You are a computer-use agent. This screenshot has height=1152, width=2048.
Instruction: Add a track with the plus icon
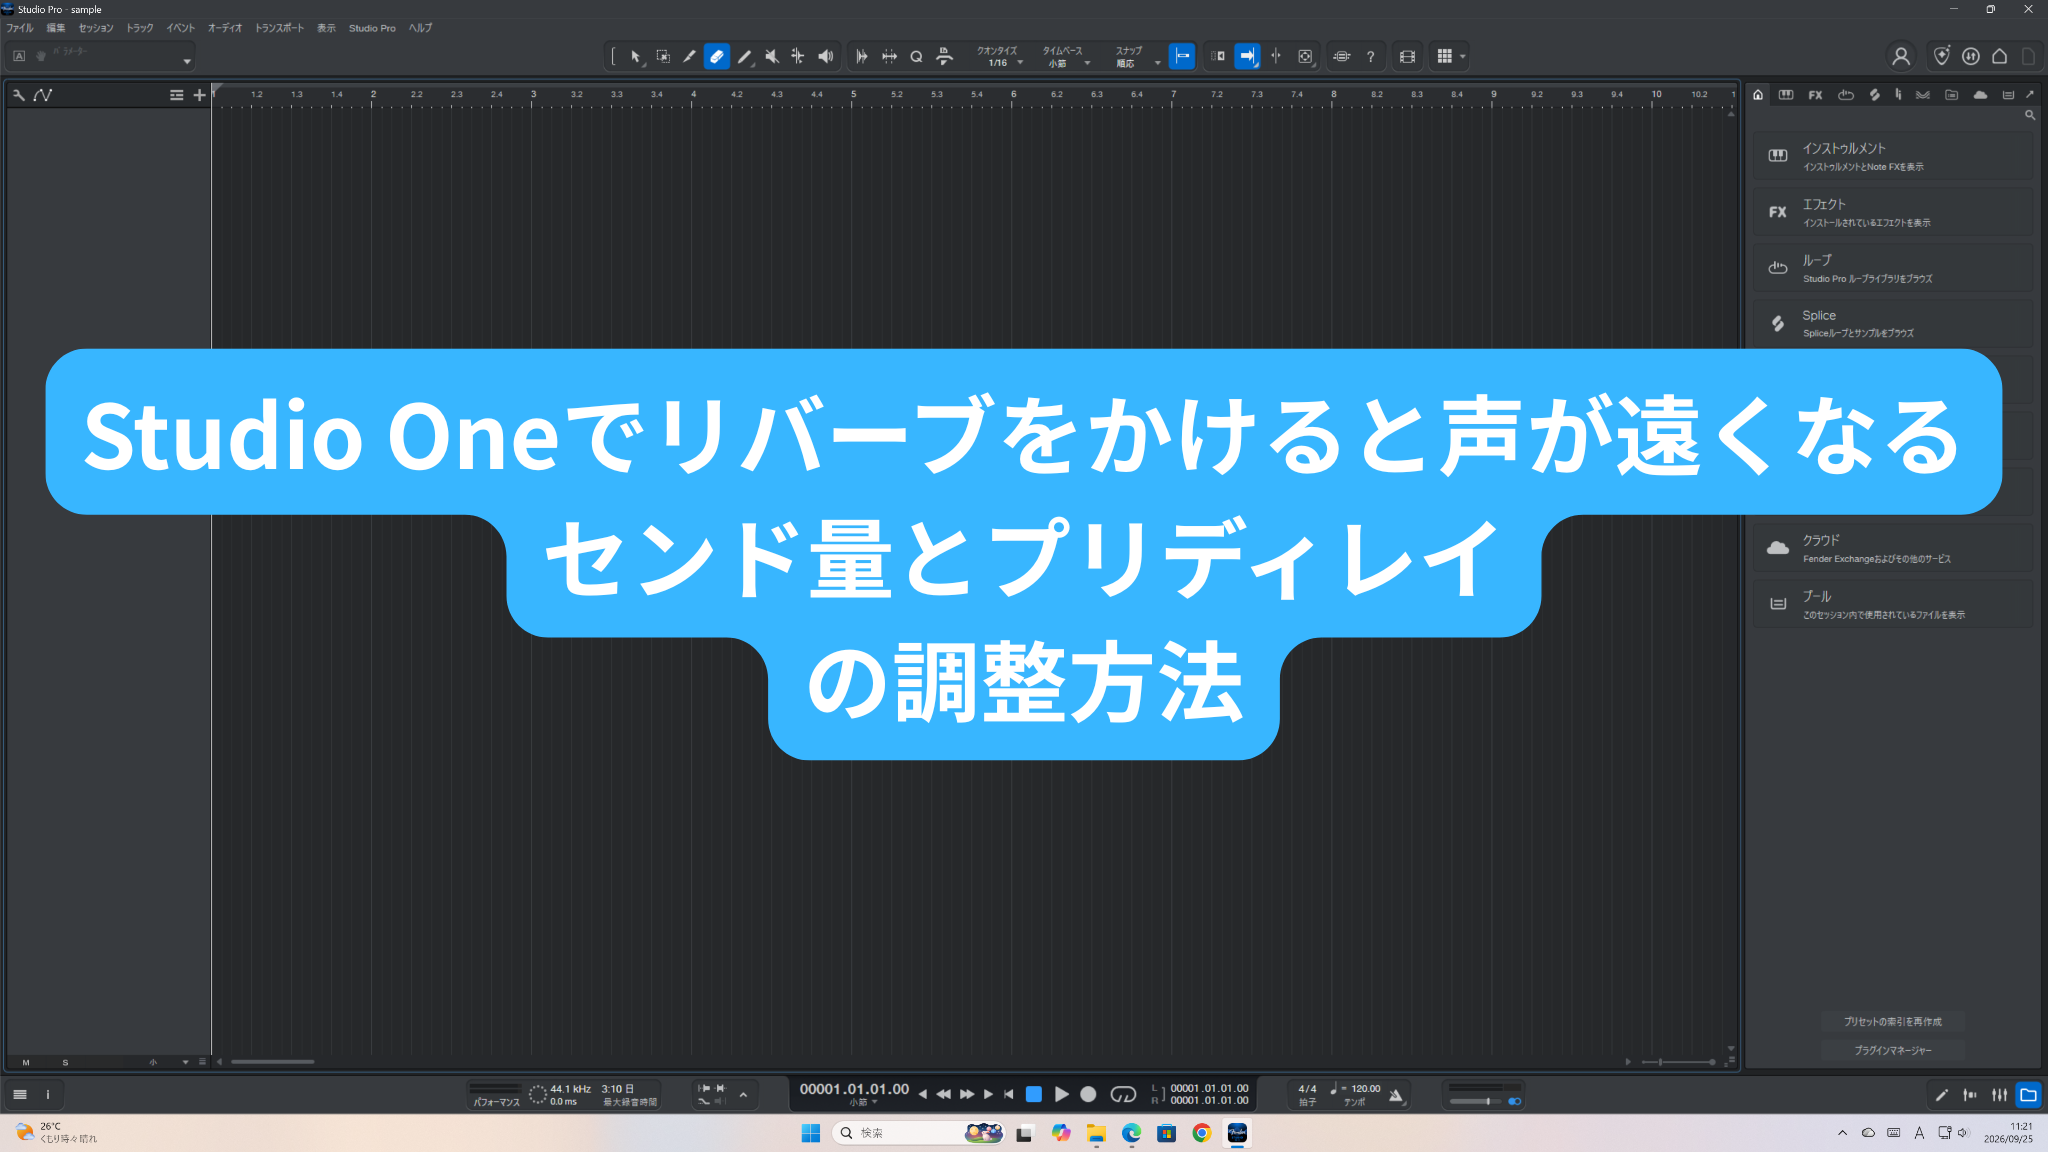[199, 95]
